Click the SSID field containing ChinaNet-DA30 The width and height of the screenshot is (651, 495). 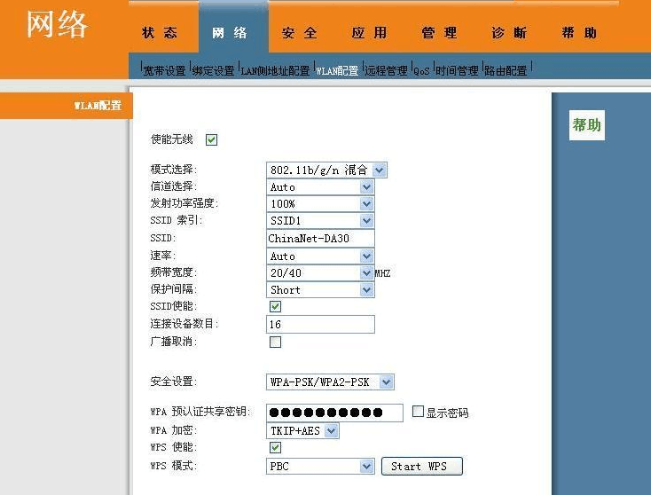coord(320,239)
